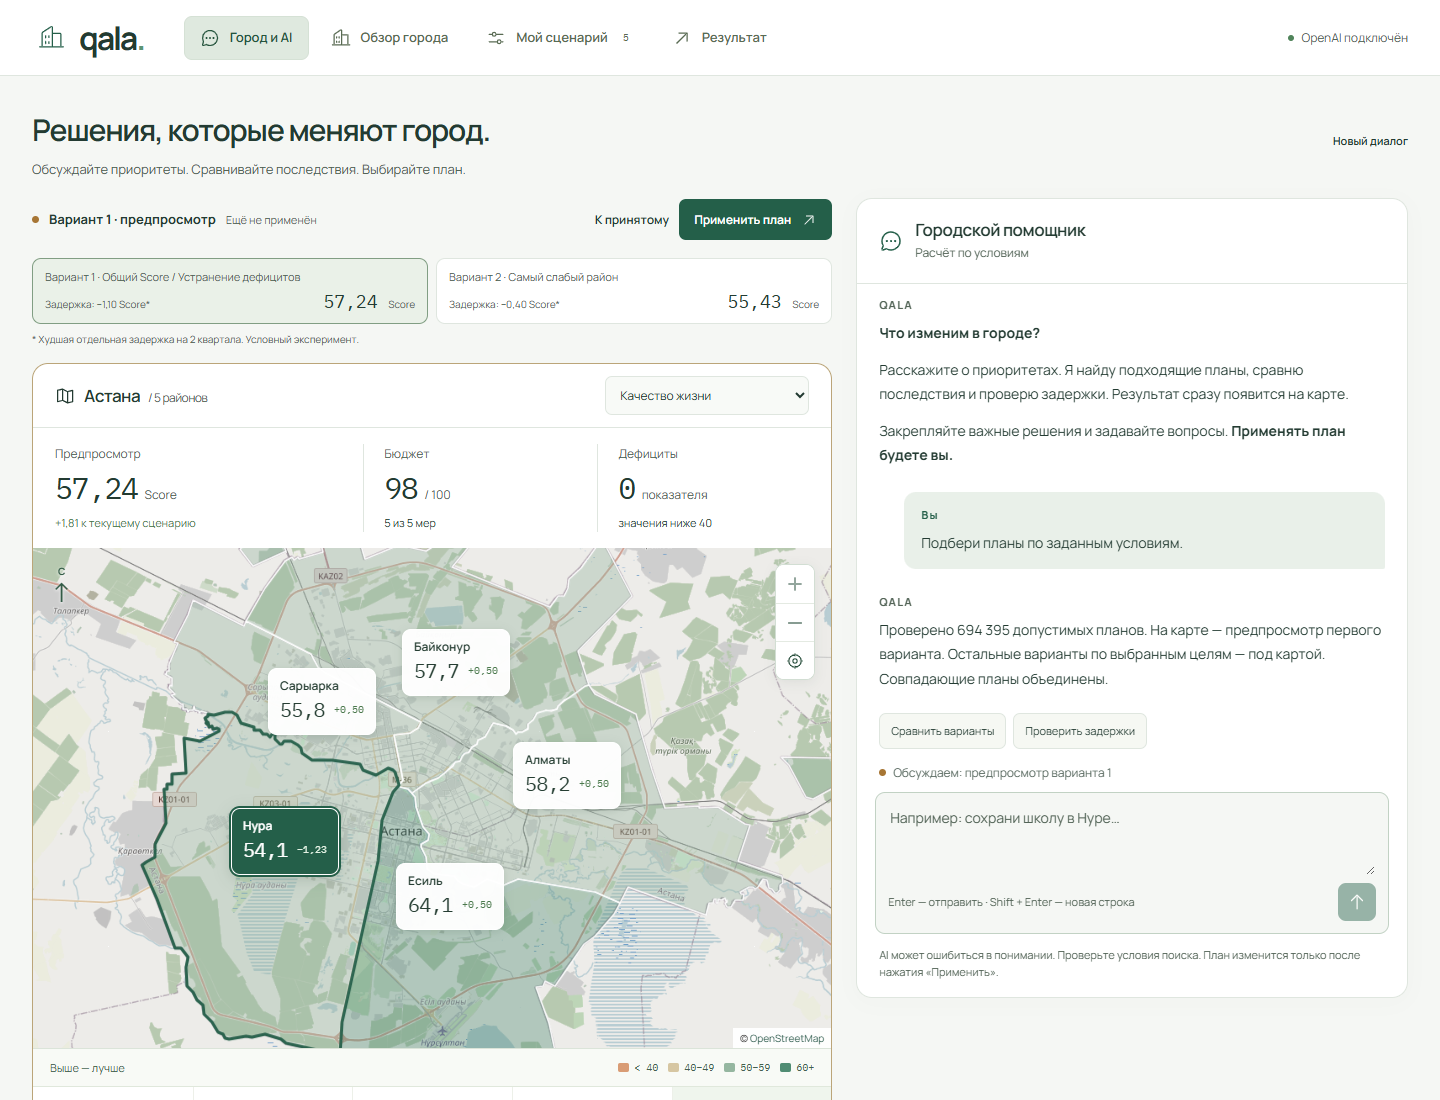Select the Нура district card on map

pos(285,841)
